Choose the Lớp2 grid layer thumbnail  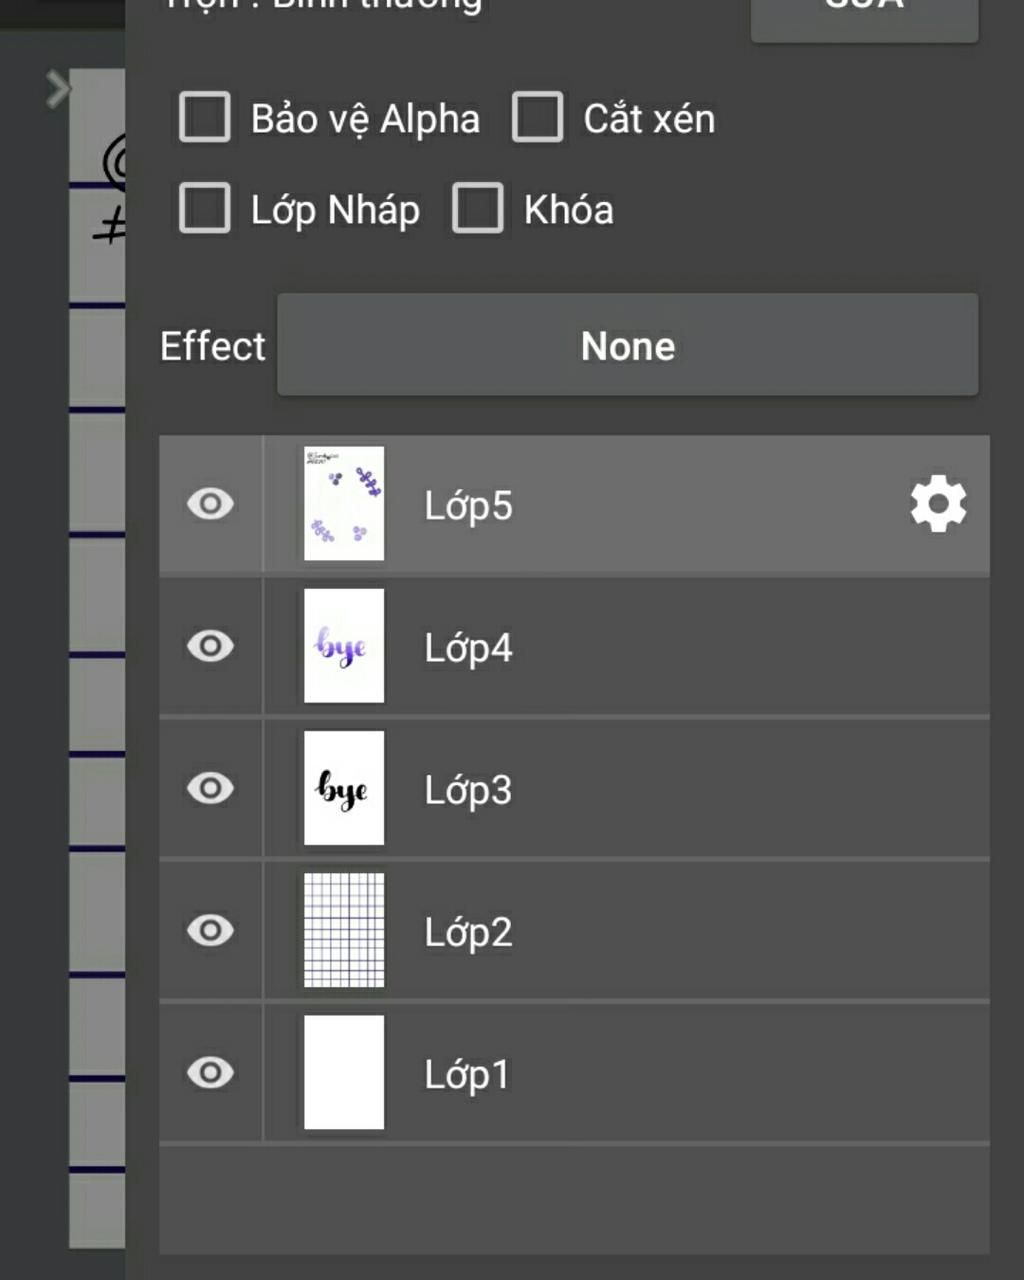click(344, 930)
